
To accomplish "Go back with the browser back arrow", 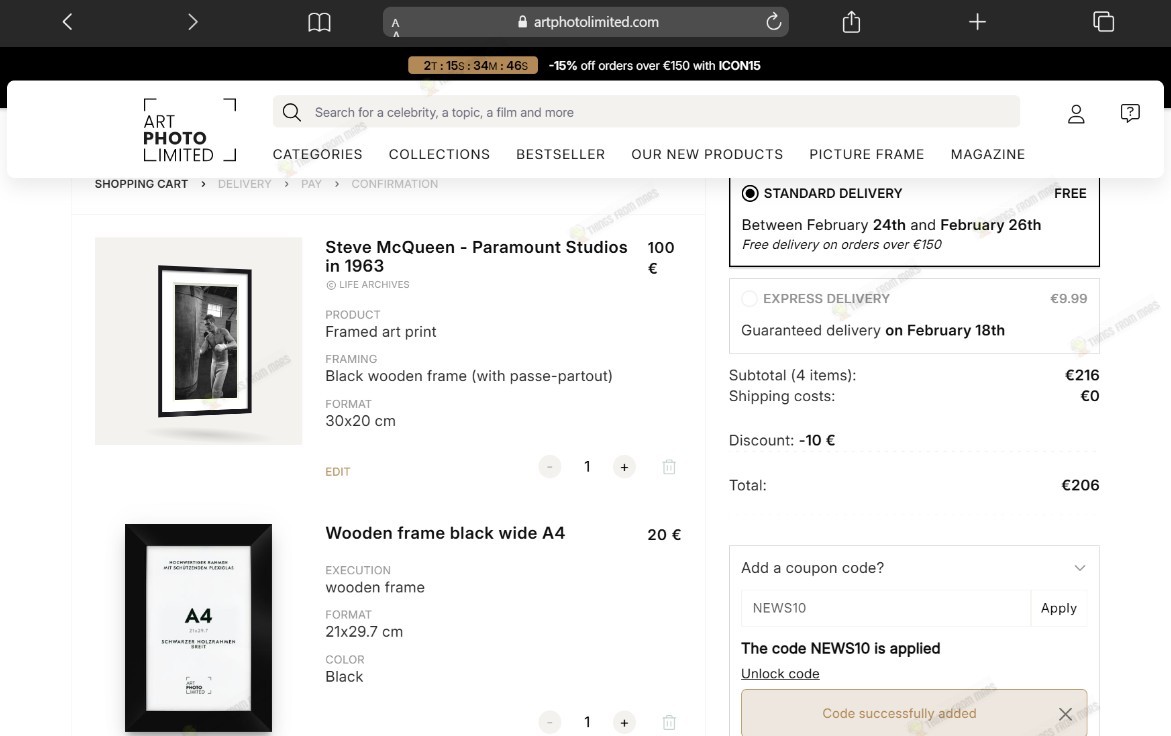I will pyautogui.click(x=67, y=22).
